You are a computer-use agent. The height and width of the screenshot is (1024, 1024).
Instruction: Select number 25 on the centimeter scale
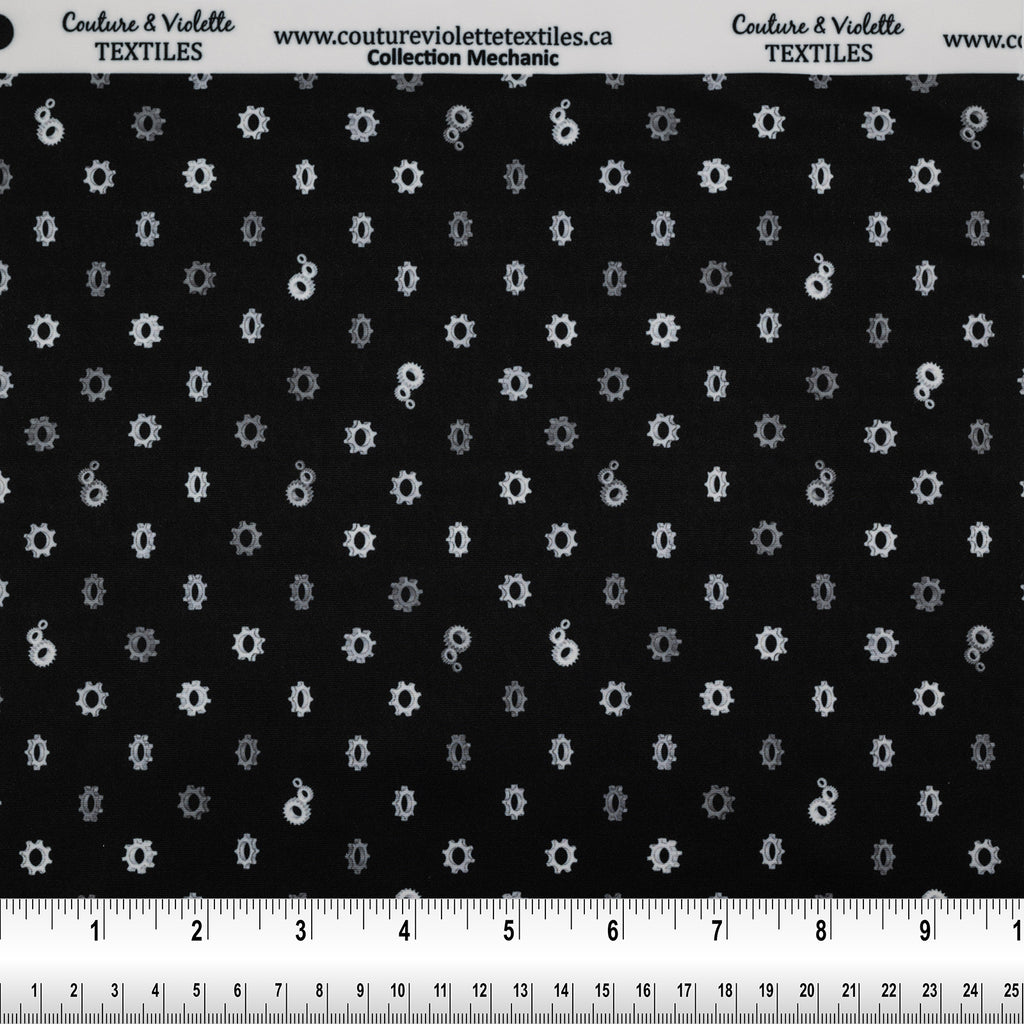tap(1010, 991)
